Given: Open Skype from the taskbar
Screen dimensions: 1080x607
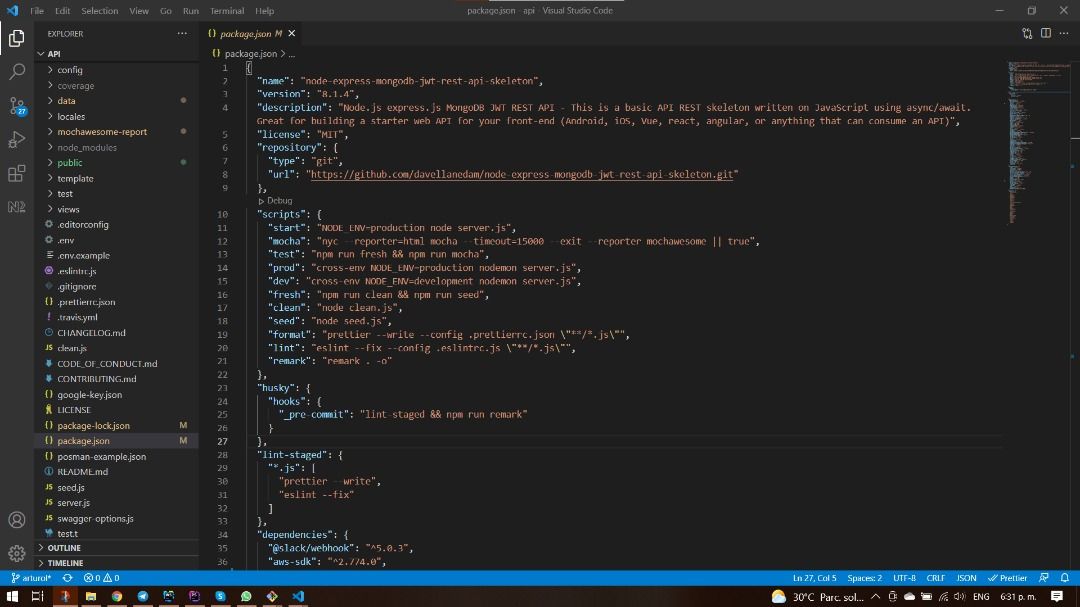Looking at the screenshot, I should click(220, 597).
